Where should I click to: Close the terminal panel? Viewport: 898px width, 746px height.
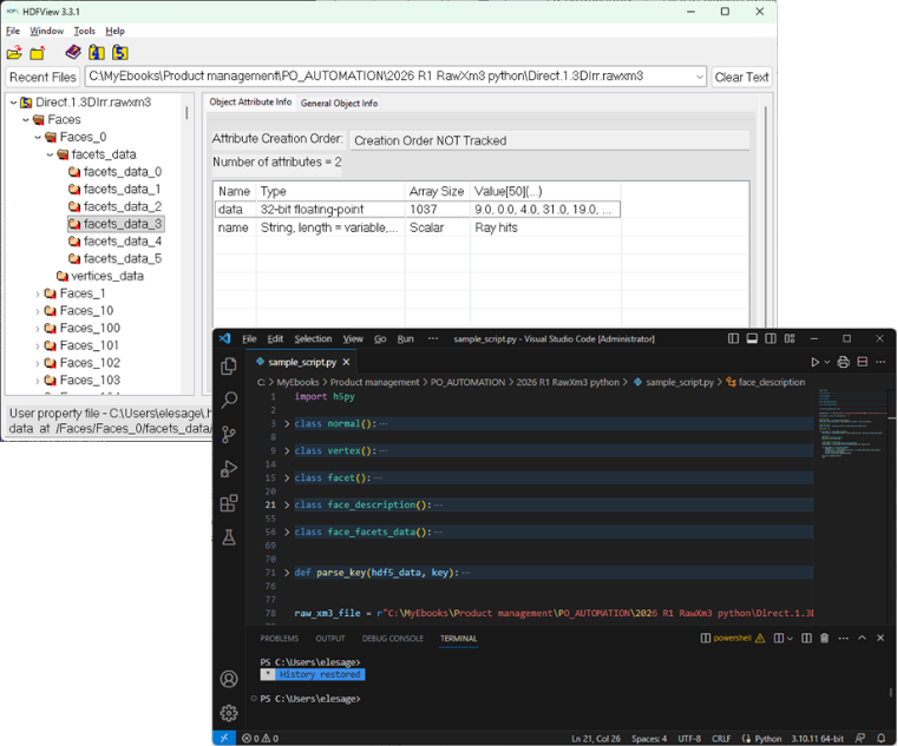tap(880, 638)
